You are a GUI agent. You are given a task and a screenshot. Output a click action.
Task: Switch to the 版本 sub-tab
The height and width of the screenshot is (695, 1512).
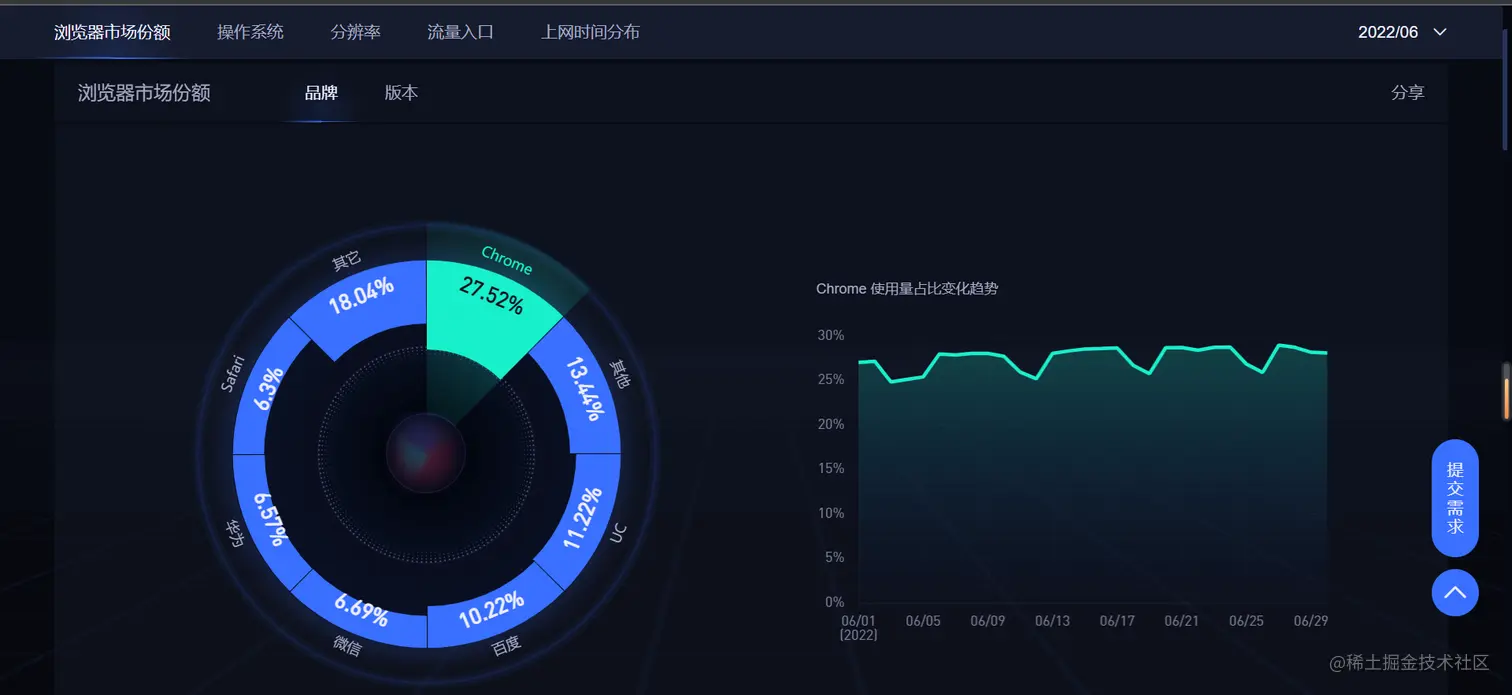(401, 93)
